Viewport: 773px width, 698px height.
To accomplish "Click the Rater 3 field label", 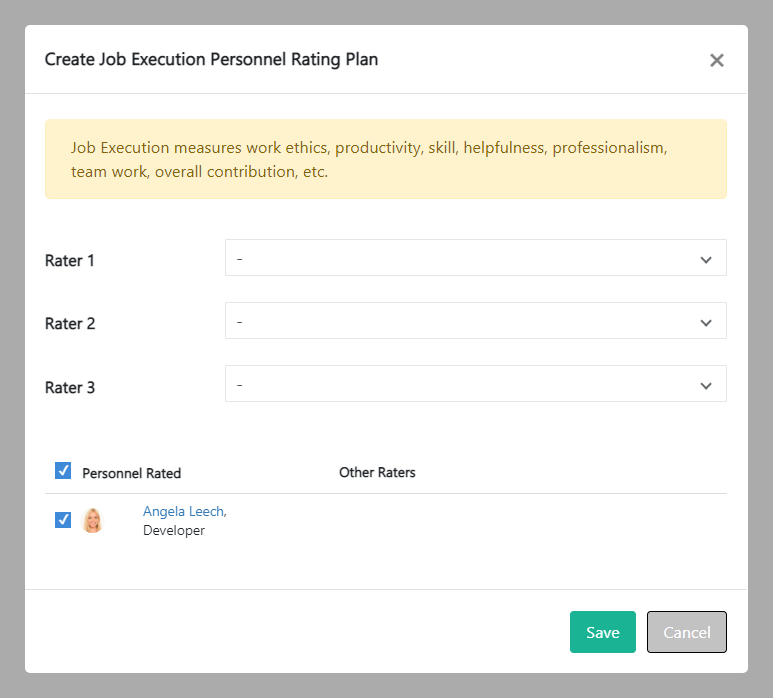I will (x=70, y=387).
